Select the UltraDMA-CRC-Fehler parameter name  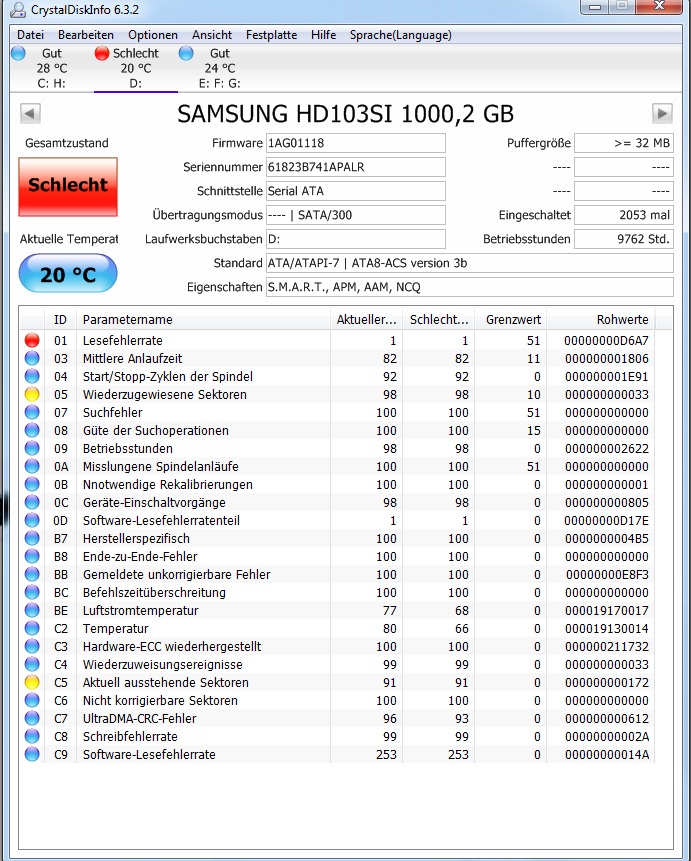pos(140,719)
